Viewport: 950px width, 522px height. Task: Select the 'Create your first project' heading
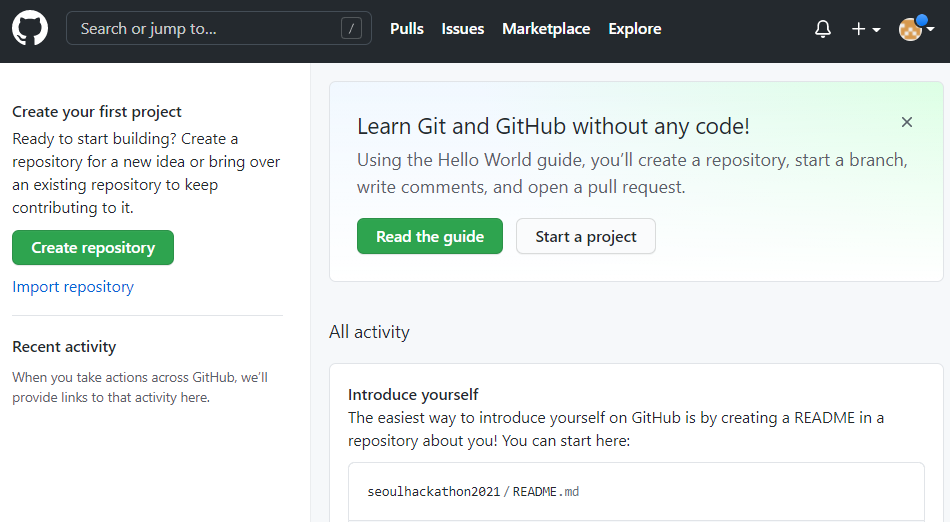97,112
